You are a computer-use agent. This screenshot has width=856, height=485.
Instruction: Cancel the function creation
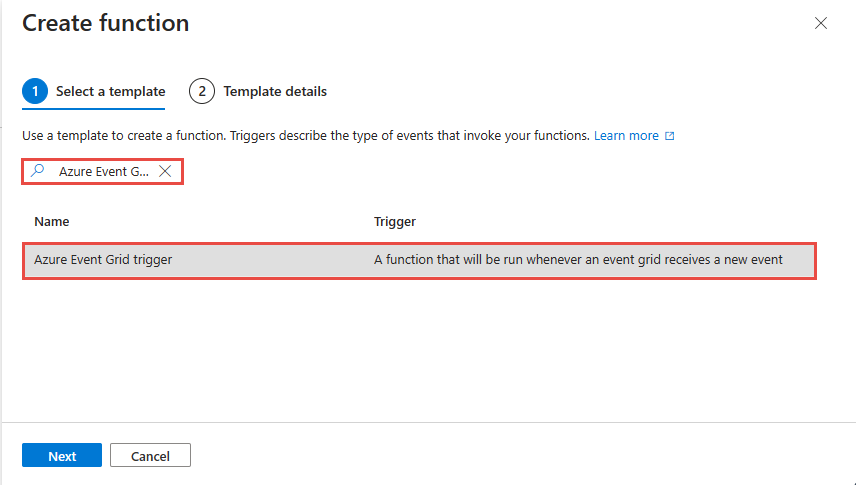coord(150,456)
